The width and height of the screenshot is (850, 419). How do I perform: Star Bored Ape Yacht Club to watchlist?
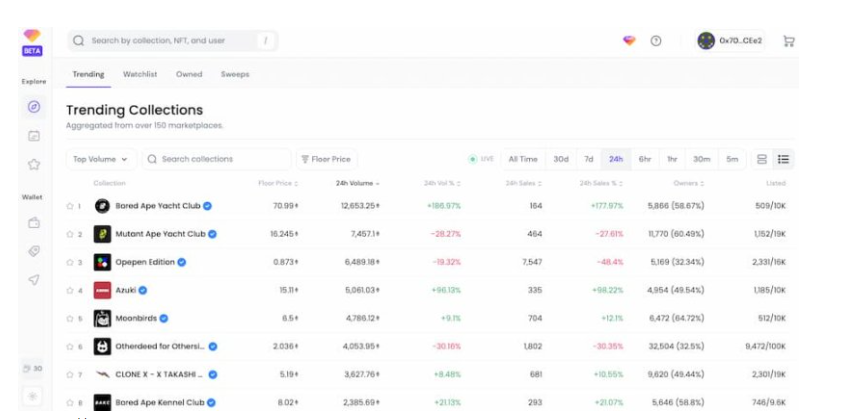pos(69,206)
